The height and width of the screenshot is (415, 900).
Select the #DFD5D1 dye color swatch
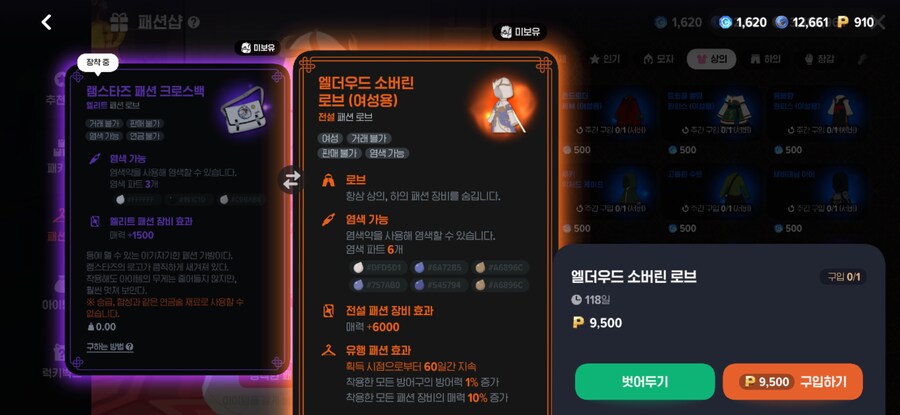[379, 267]
